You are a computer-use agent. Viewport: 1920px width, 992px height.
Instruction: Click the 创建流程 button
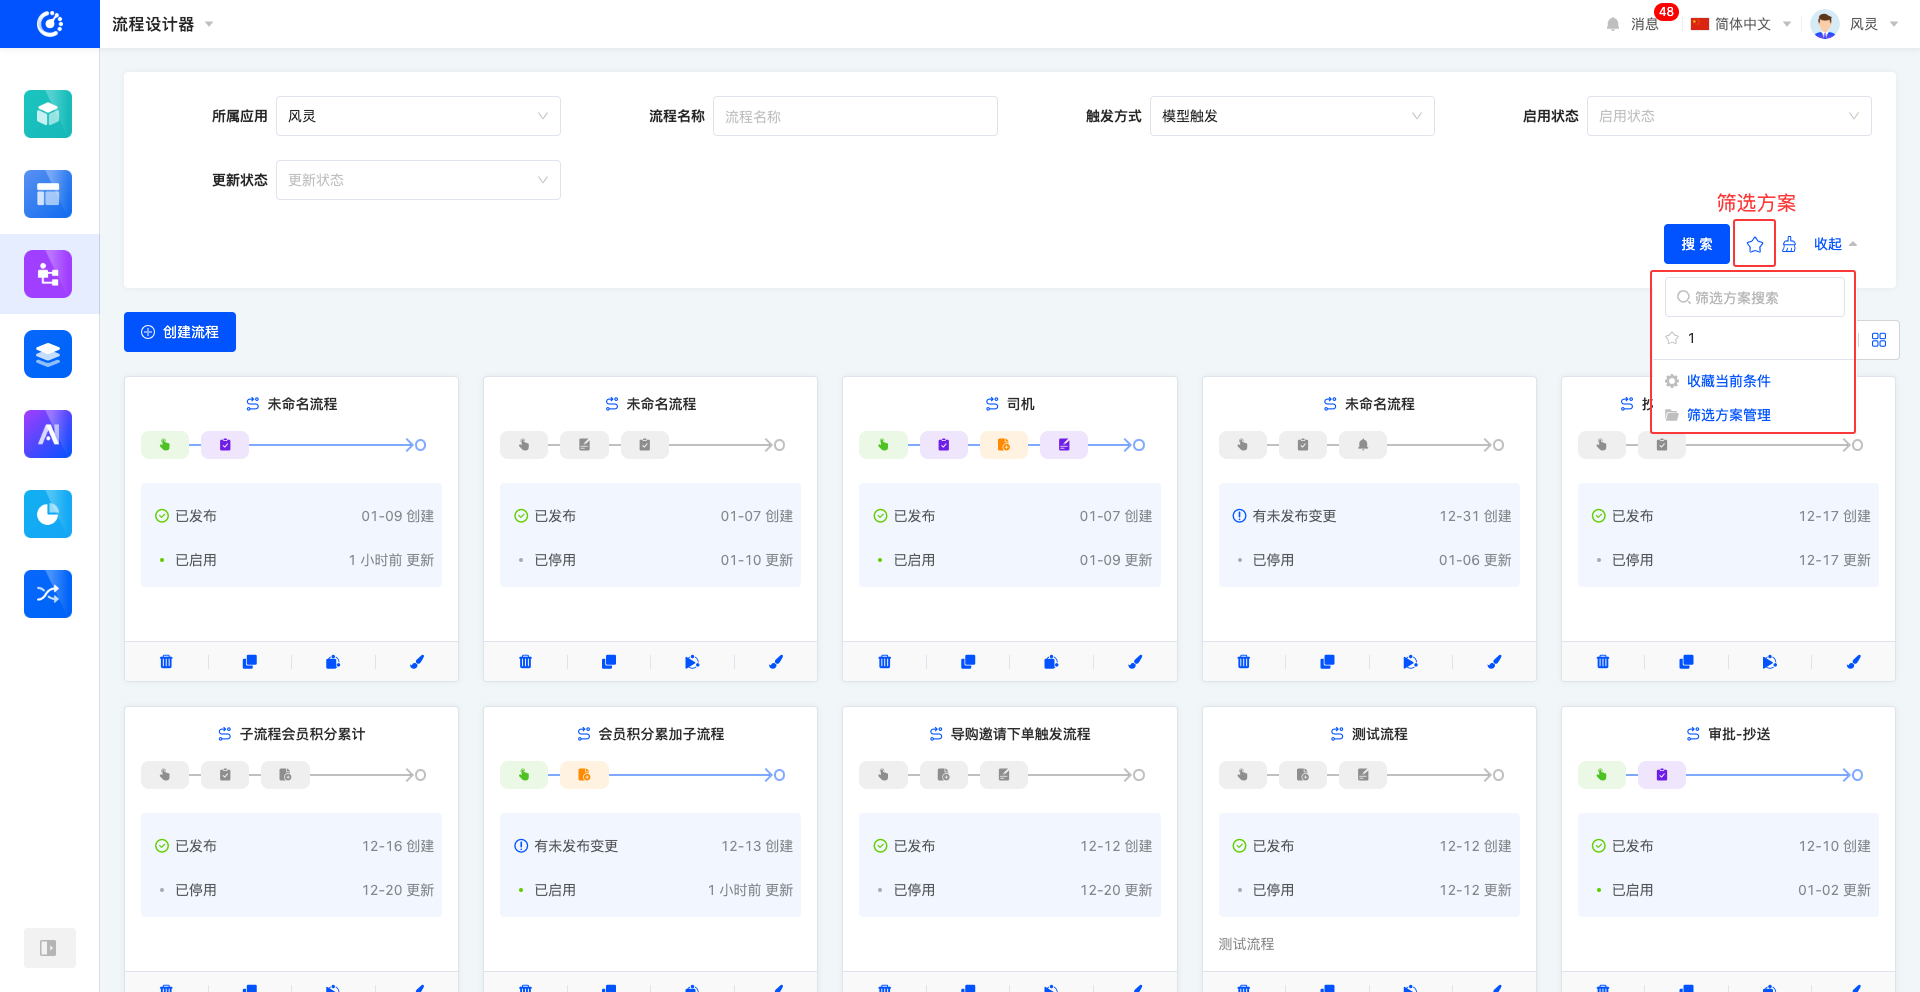click(180, 332)
